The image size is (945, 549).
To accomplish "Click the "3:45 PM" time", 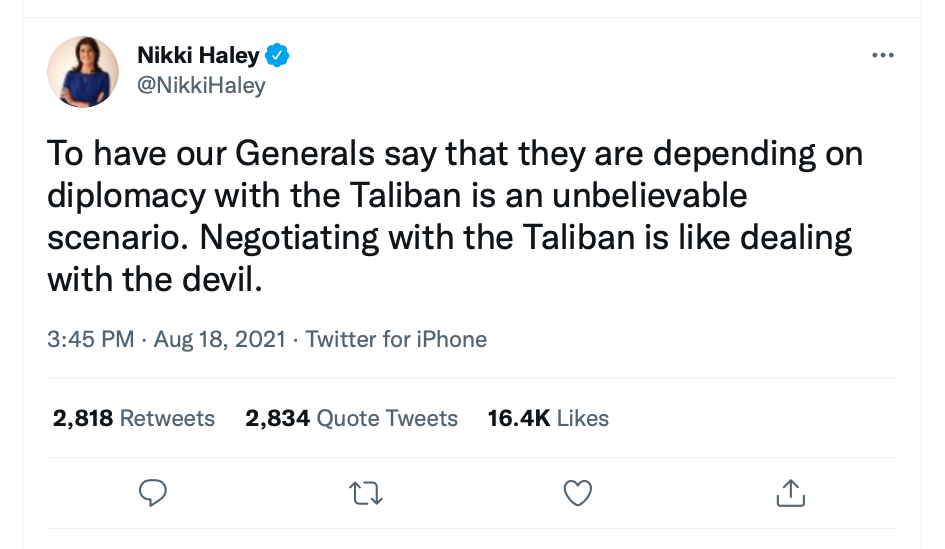I will tap(90, 339).
